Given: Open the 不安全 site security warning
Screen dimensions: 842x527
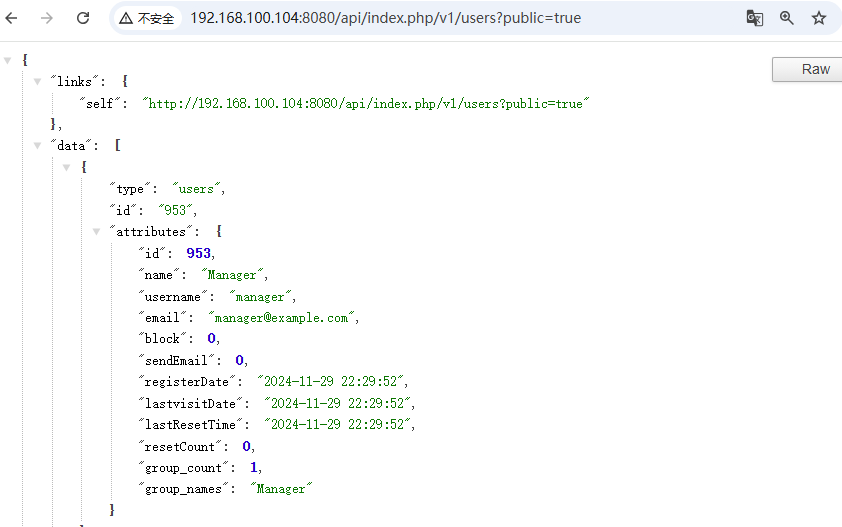Looking at the screenshot, I should pyautogui.click(x=147, y=18).
